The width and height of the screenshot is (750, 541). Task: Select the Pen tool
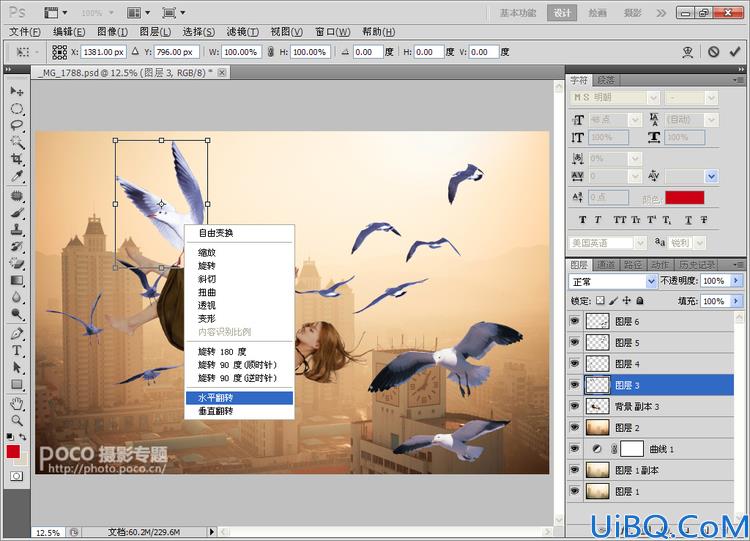pos(17,333)
